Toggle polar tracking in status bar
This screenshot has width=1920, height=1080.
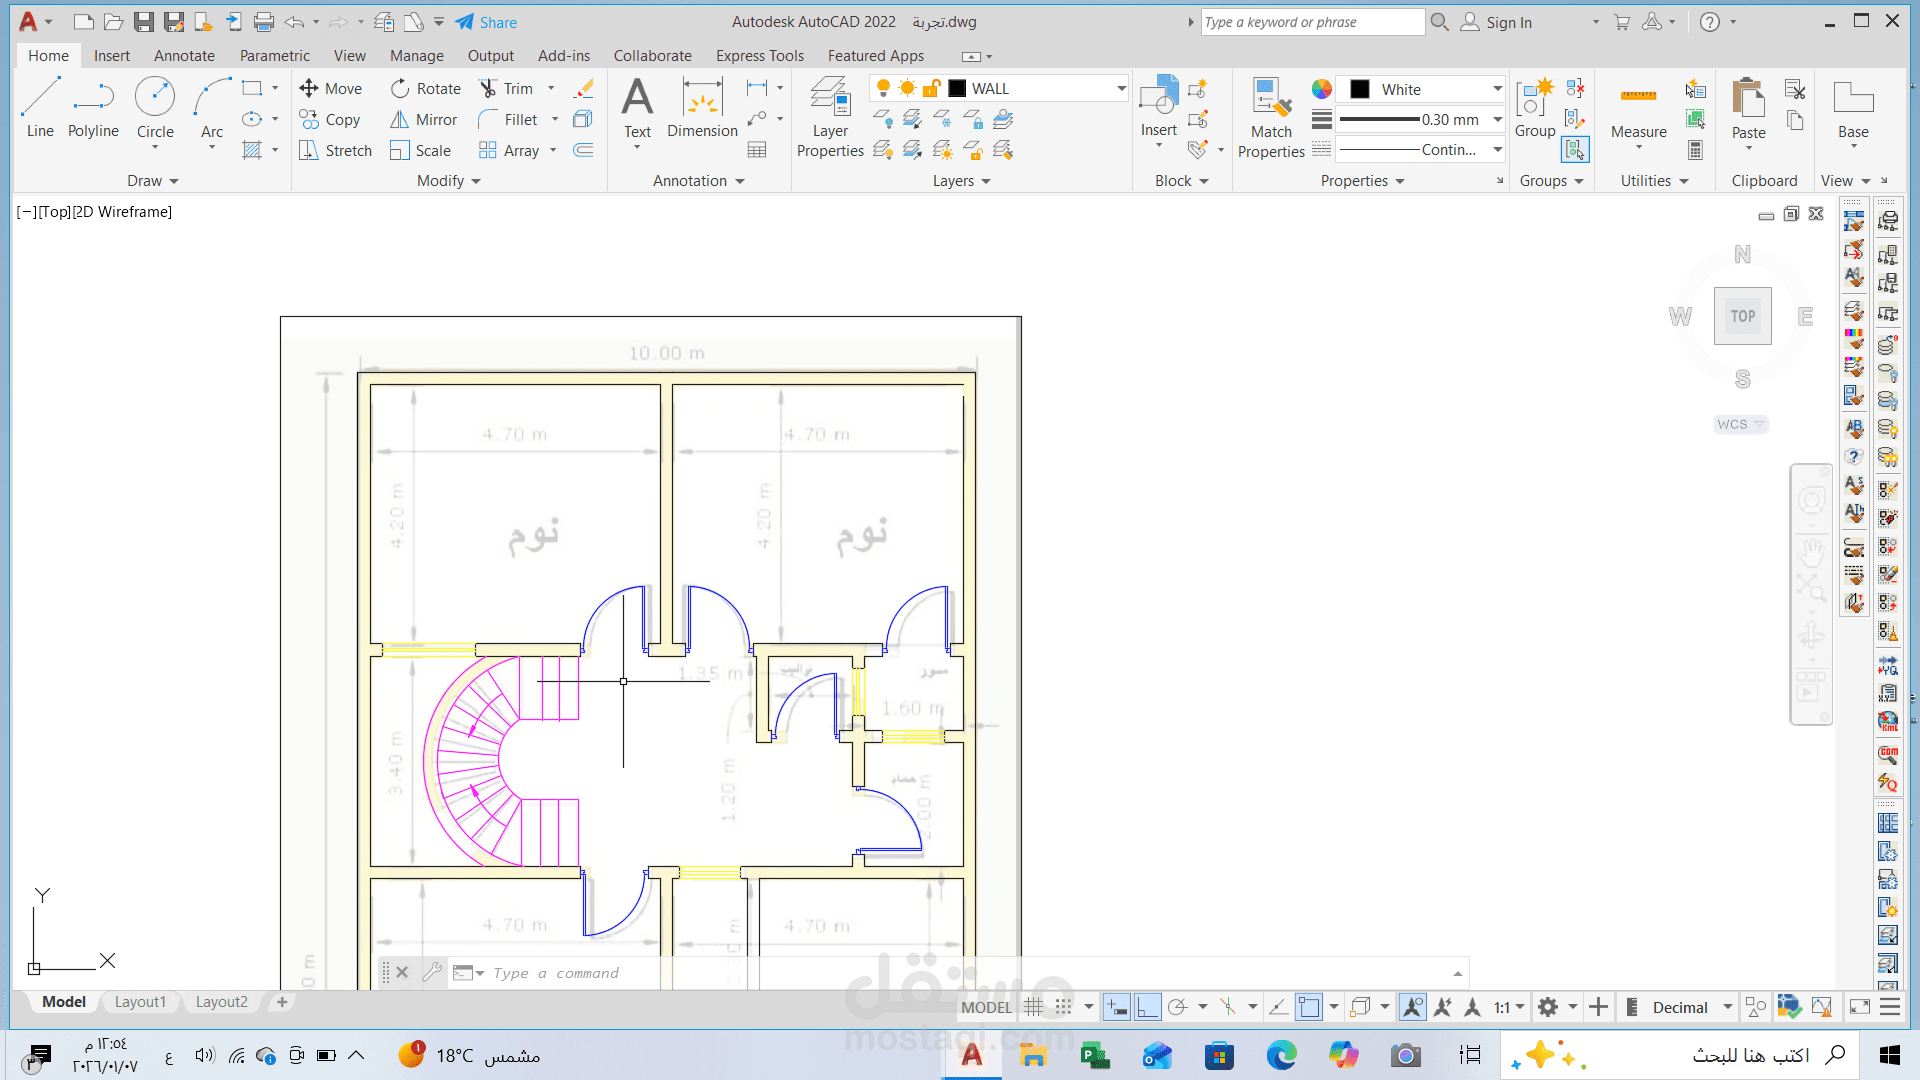pyautogui.click(x=1178, y=1007)
